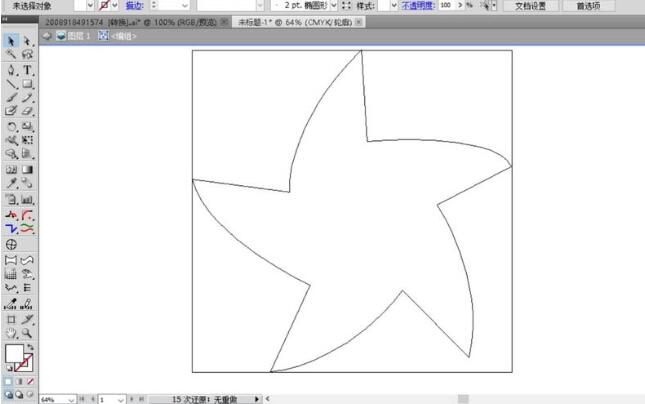Swap fill and stroke colors arrow
Screen dimensions: 645x404
click(30, 347)
